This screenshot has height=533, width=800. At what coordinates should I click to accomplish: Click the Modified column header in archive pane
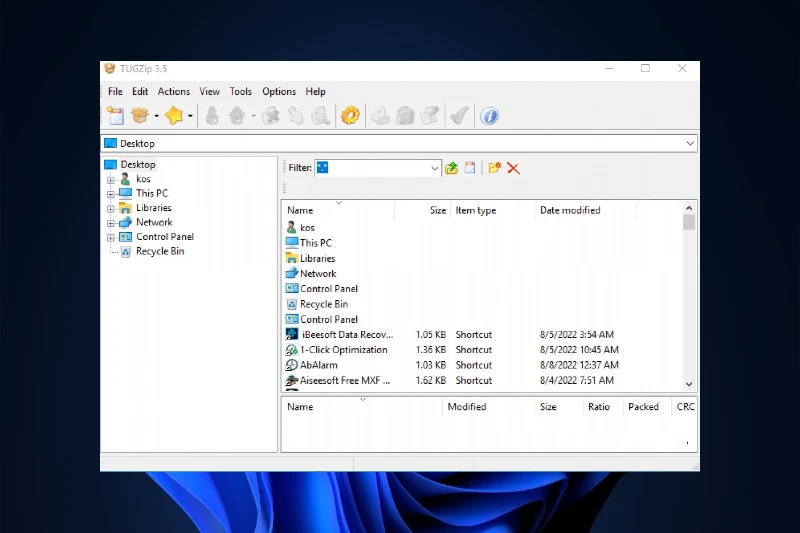[488, 407]
